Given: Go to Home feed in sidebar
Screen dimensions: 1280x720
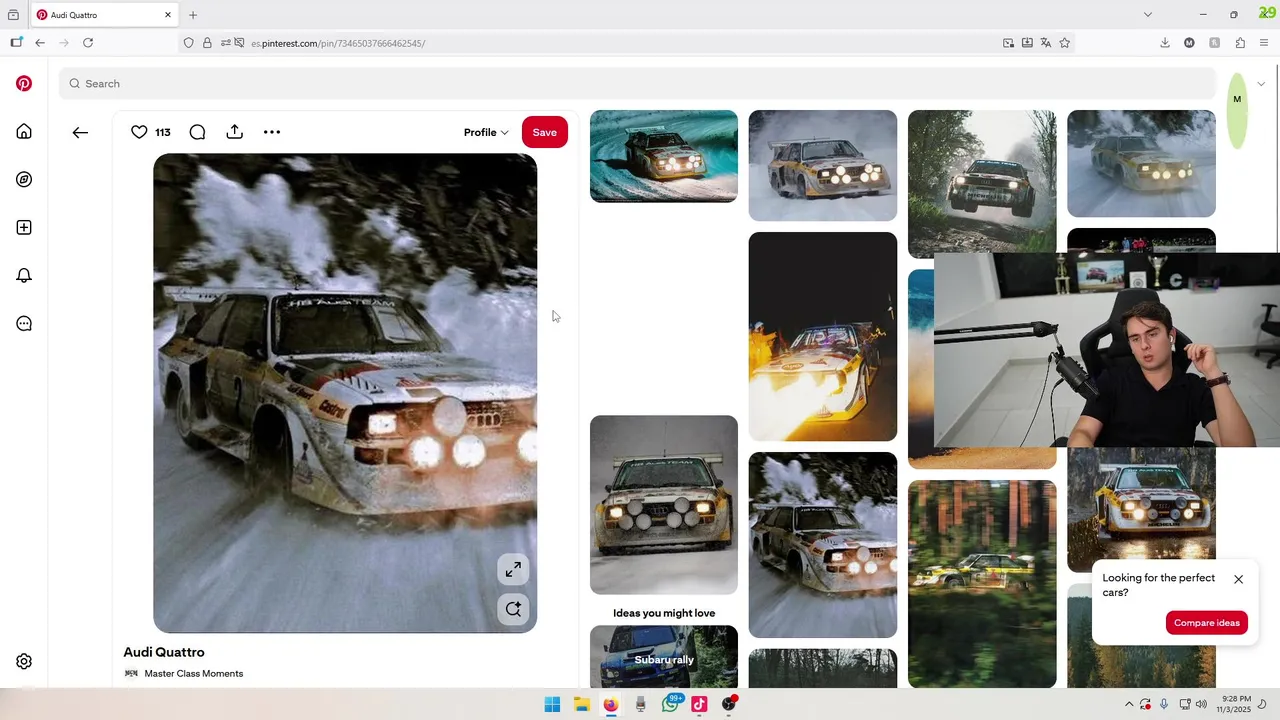Looking at the screenshot, I should (x=24, y=132).
